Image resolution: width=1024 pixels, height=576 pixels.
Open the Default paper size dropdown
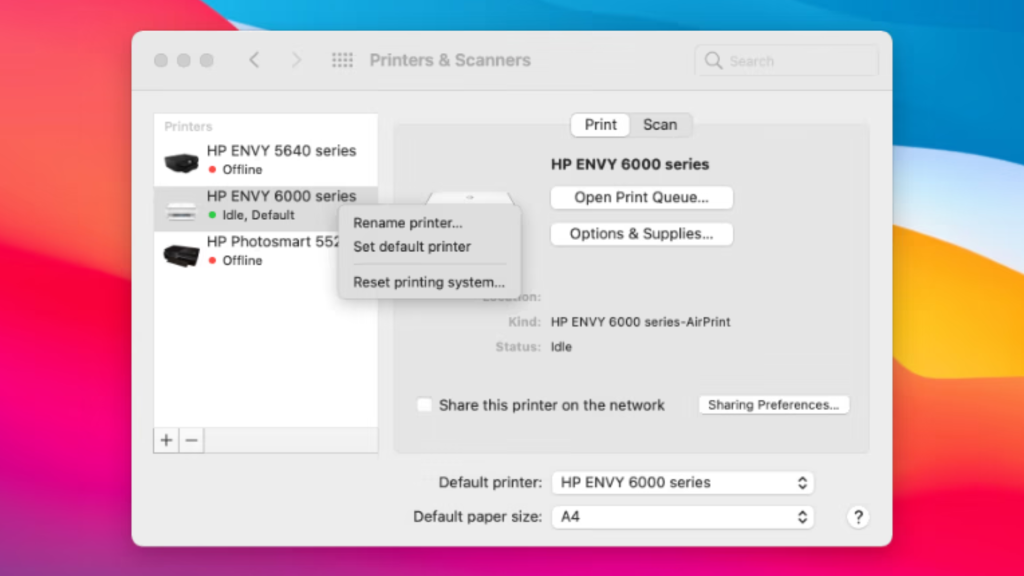[683, 517]
